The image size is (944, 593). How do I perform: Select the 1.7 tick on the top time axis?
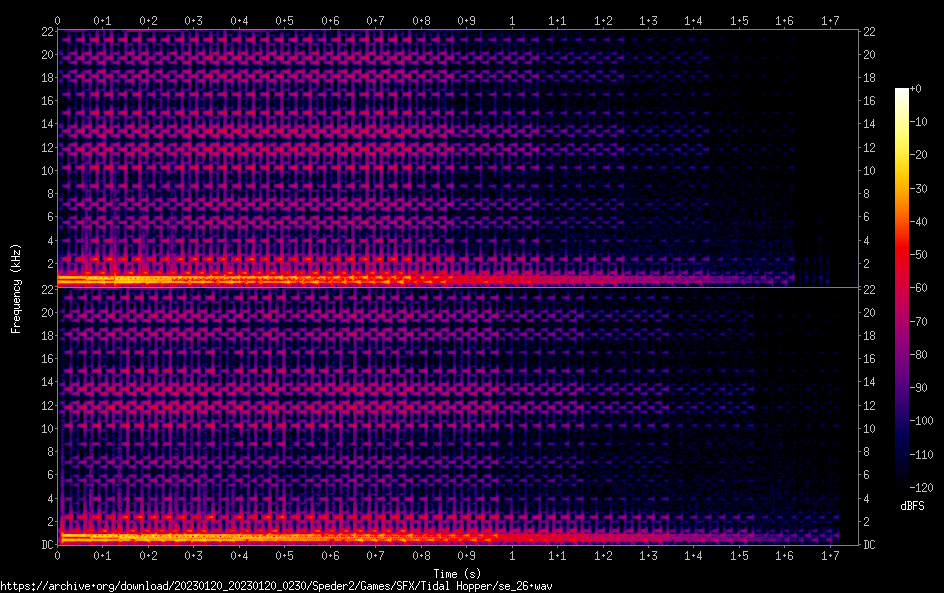(830, 20)
